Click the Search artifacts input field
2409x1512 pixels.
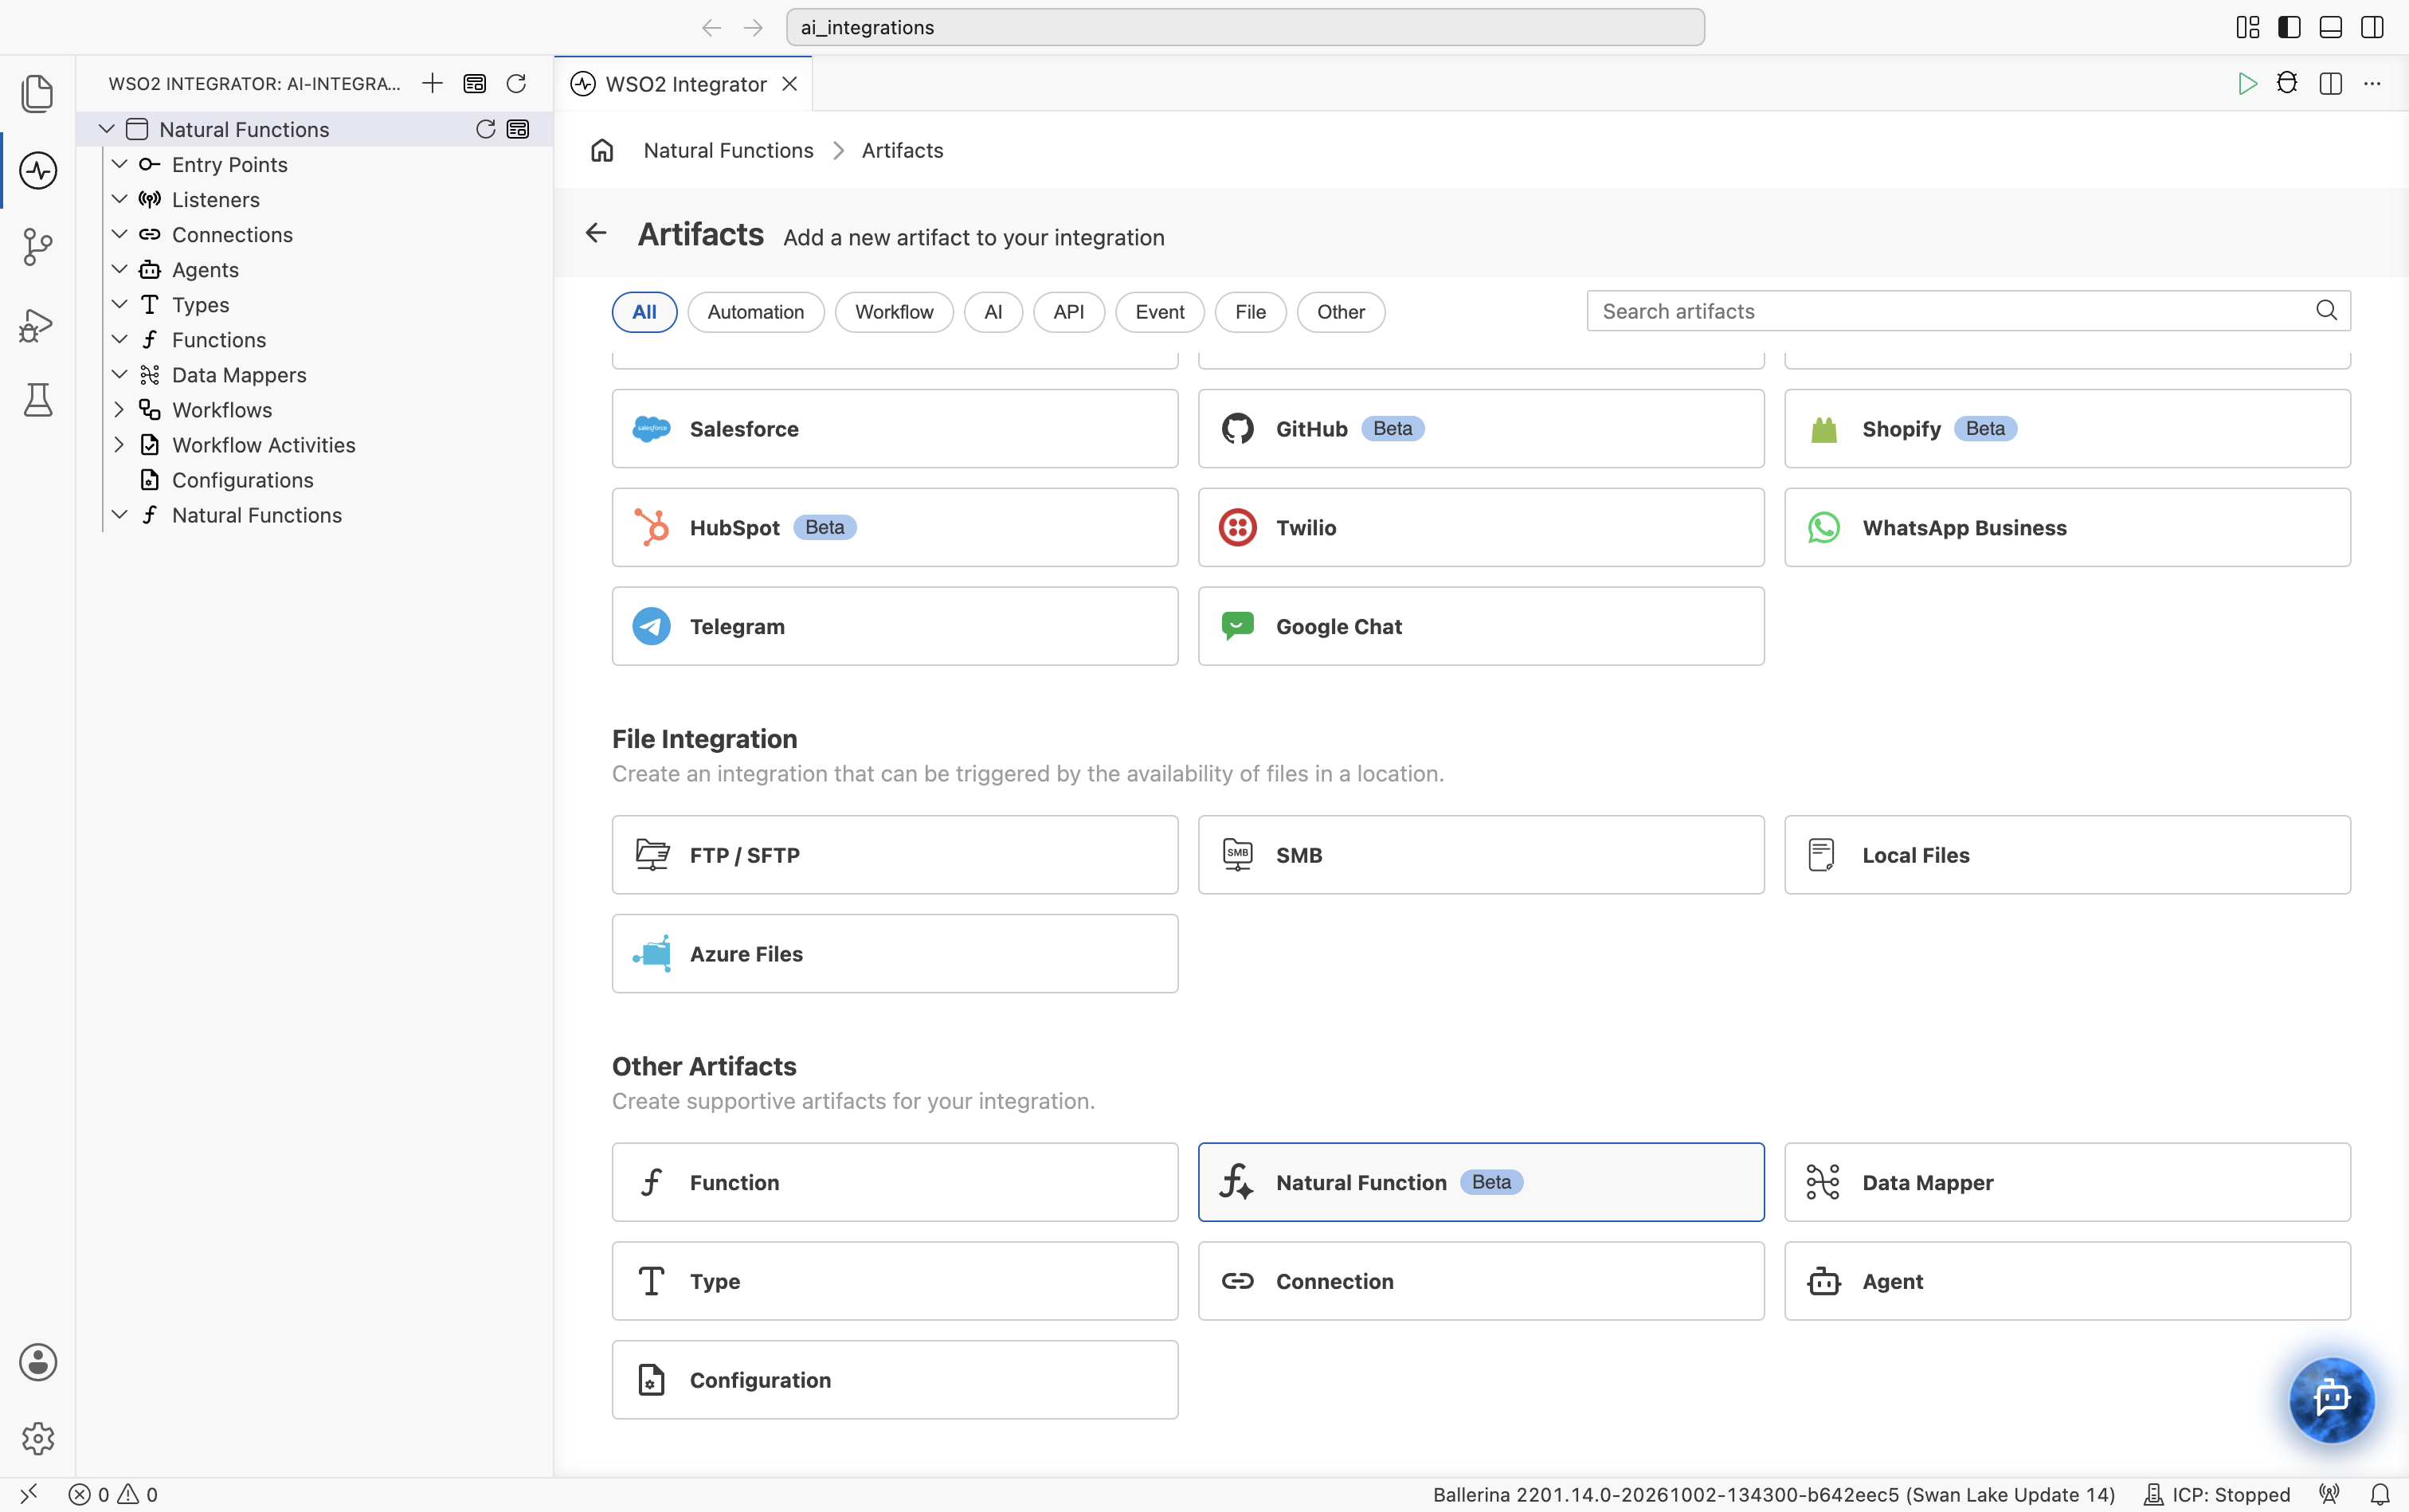pos(1967,311)
